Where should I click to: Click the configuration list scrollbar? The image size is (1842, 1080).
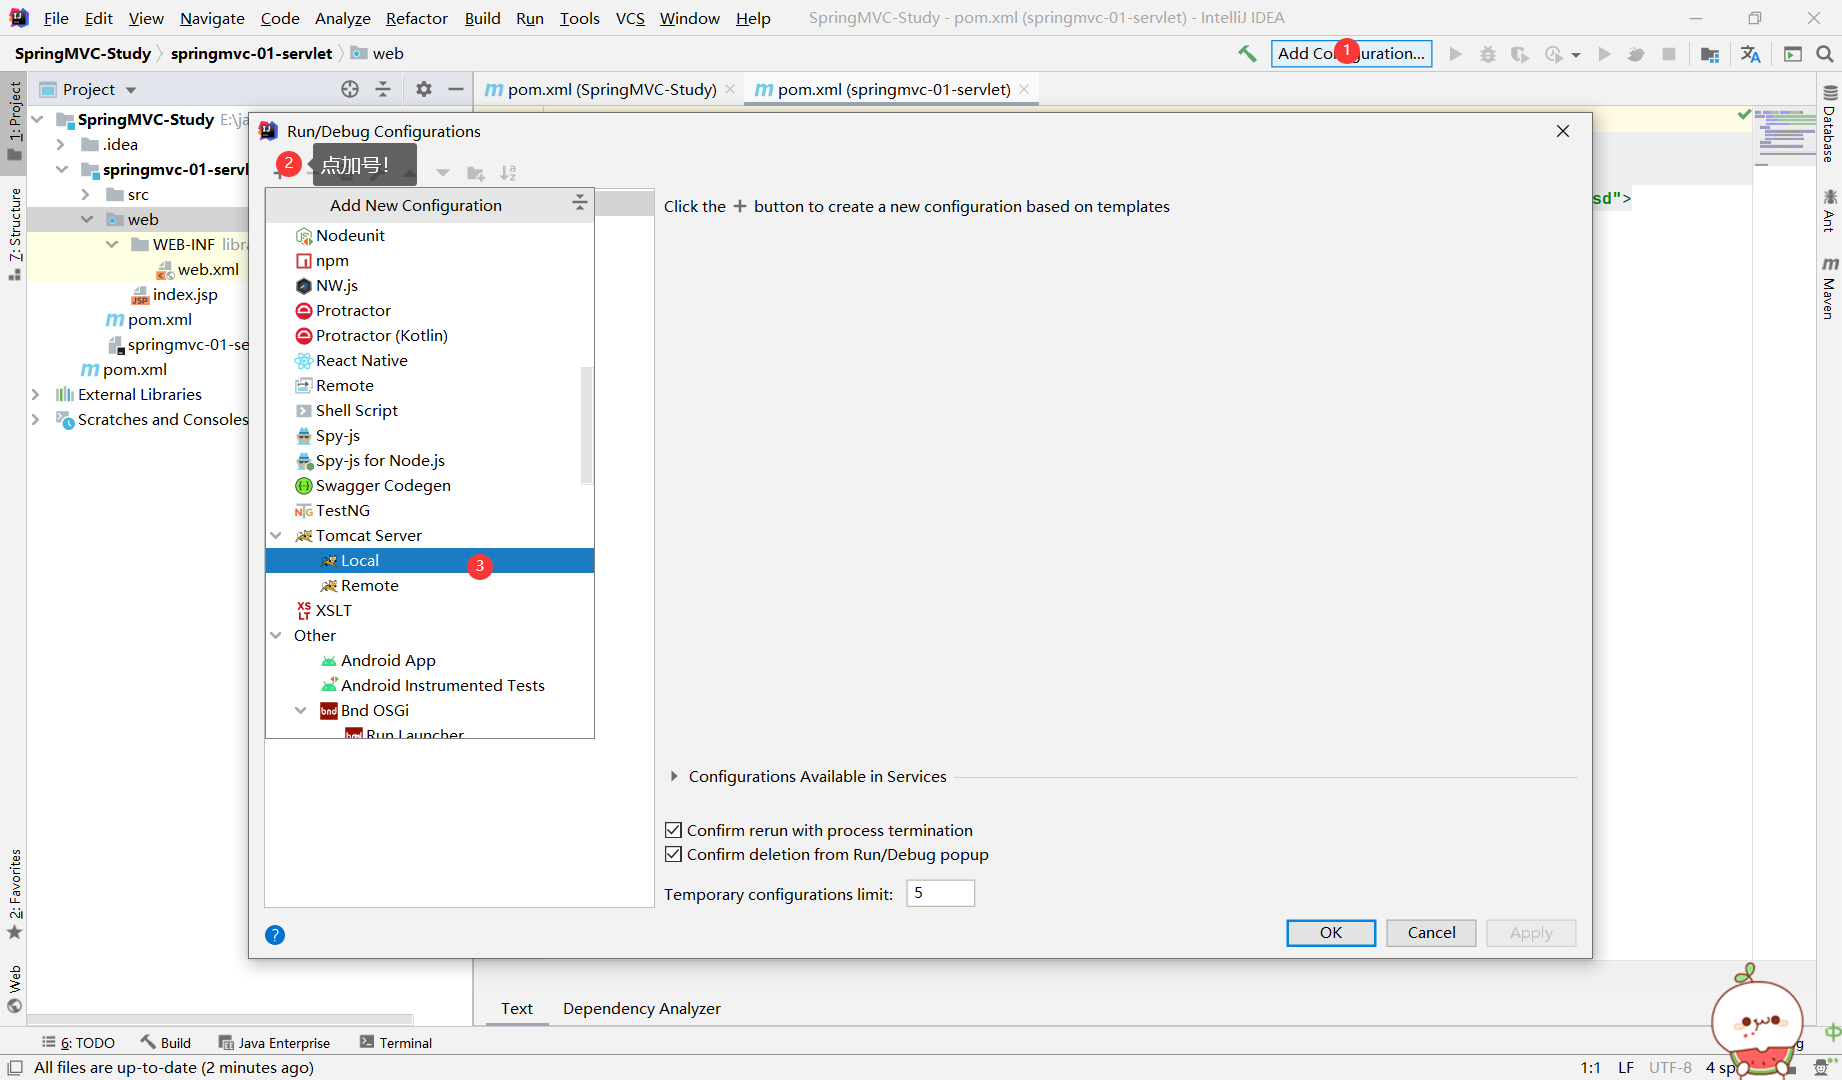click(587, 425)
